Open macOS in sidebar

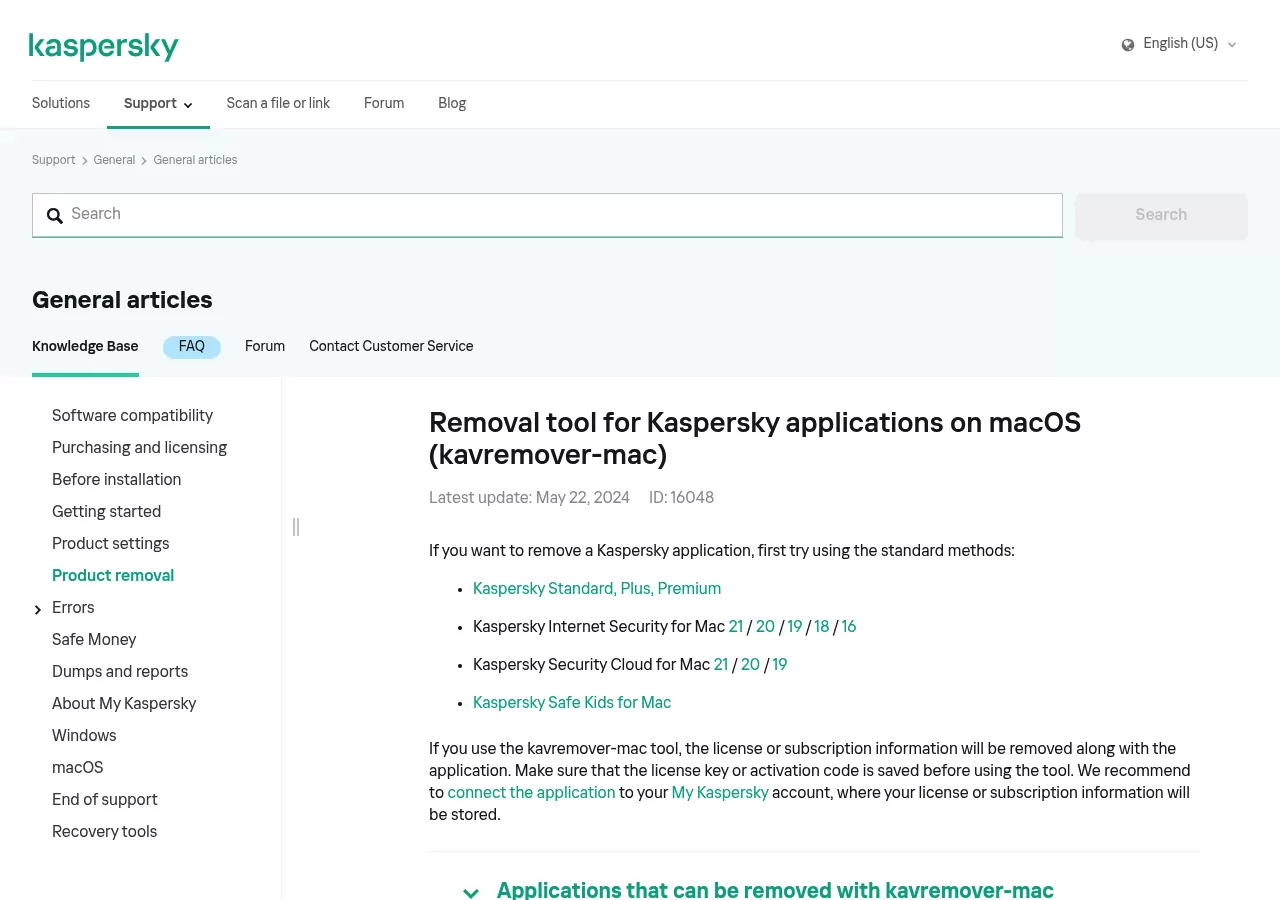click(77, 768)
